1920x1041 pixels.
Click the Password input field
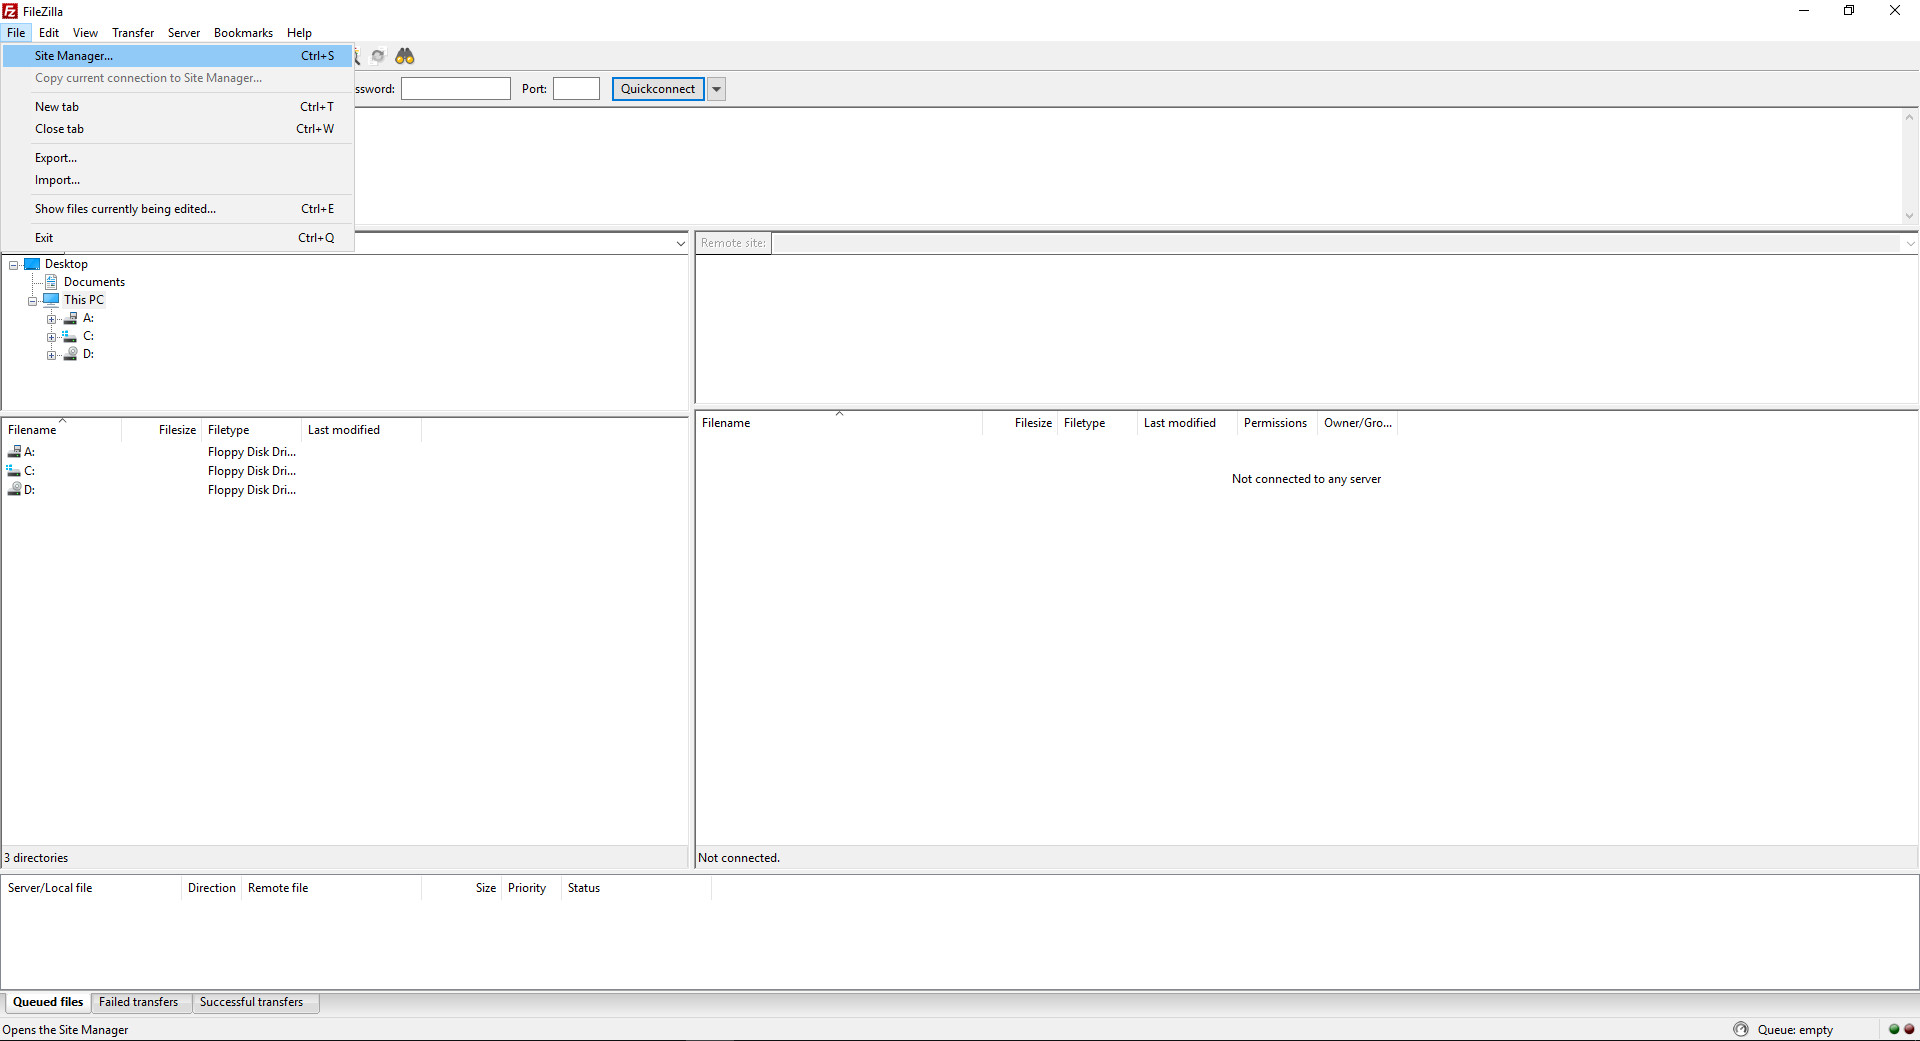[456, 89]
